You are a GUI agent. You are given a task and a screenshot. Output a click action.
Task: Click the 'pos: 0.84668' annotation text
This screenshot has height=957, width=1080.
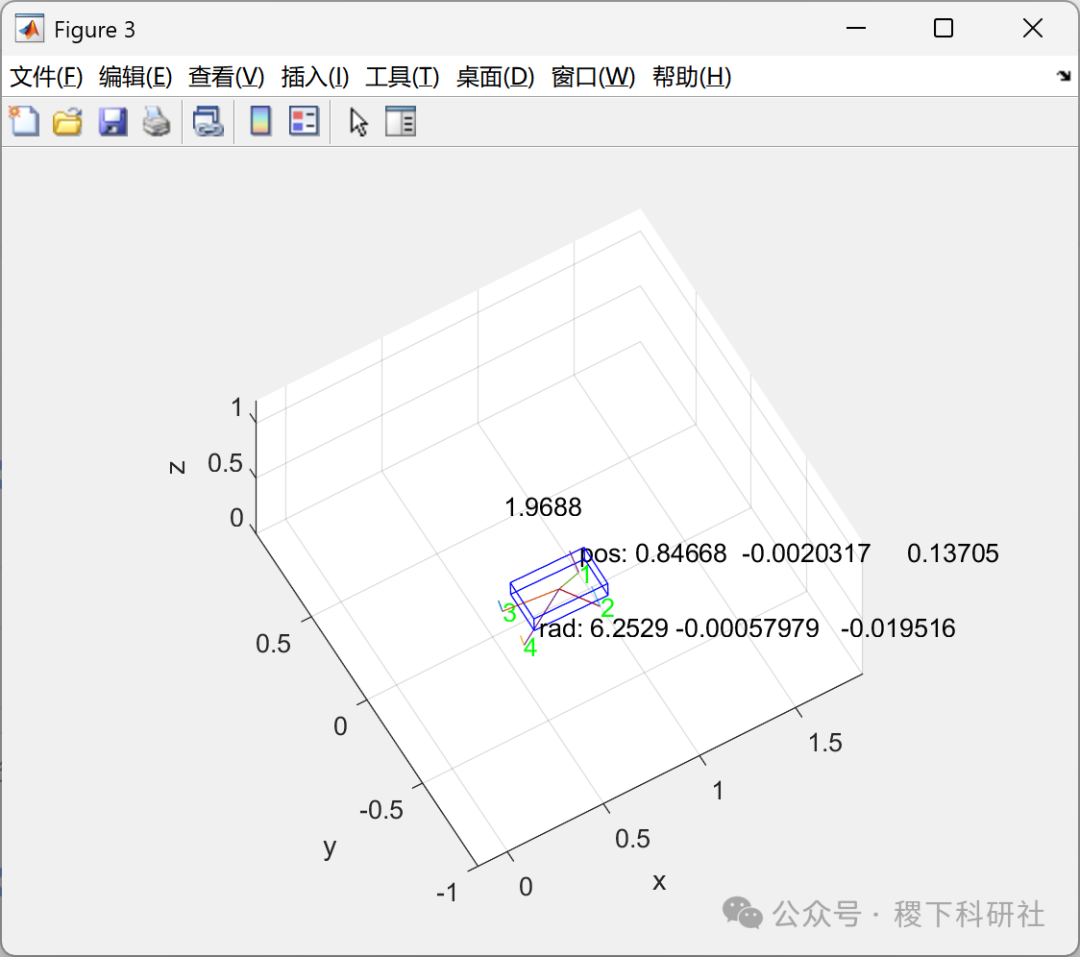pyautogui.click(x=653, y=554)
